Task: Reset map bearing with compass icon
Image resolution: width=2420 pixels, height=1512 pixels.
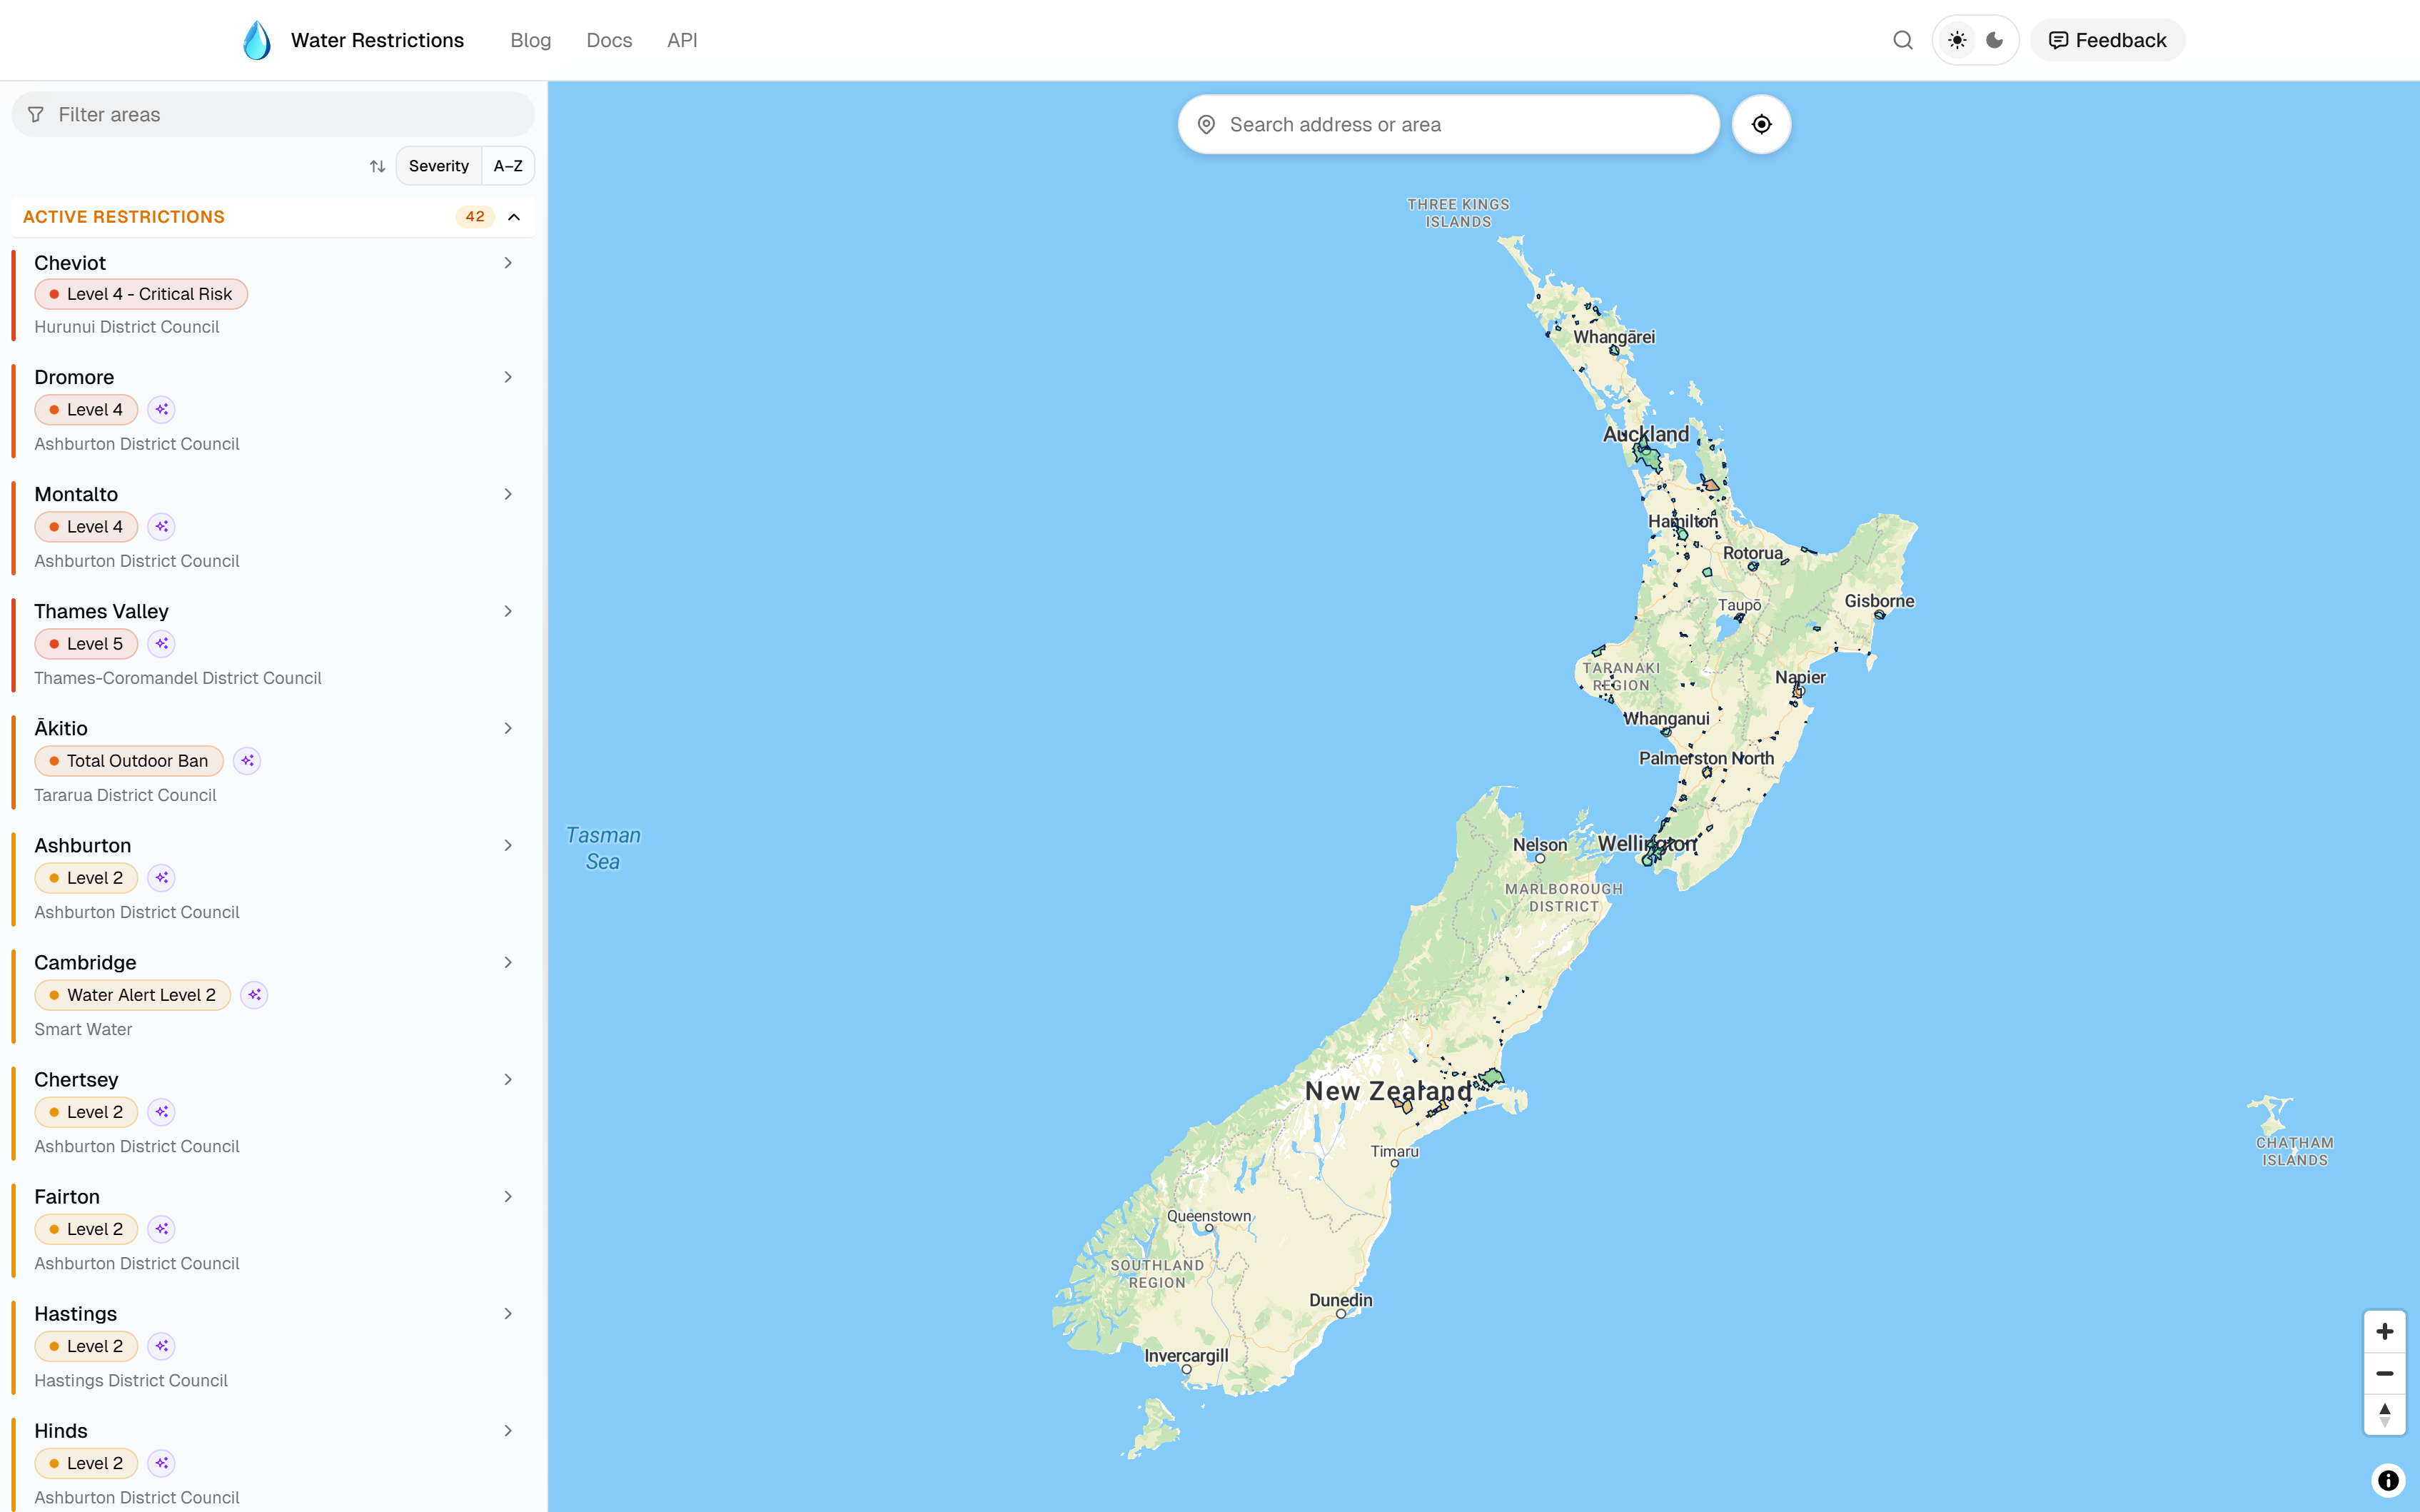Action: (2384, 1414)
